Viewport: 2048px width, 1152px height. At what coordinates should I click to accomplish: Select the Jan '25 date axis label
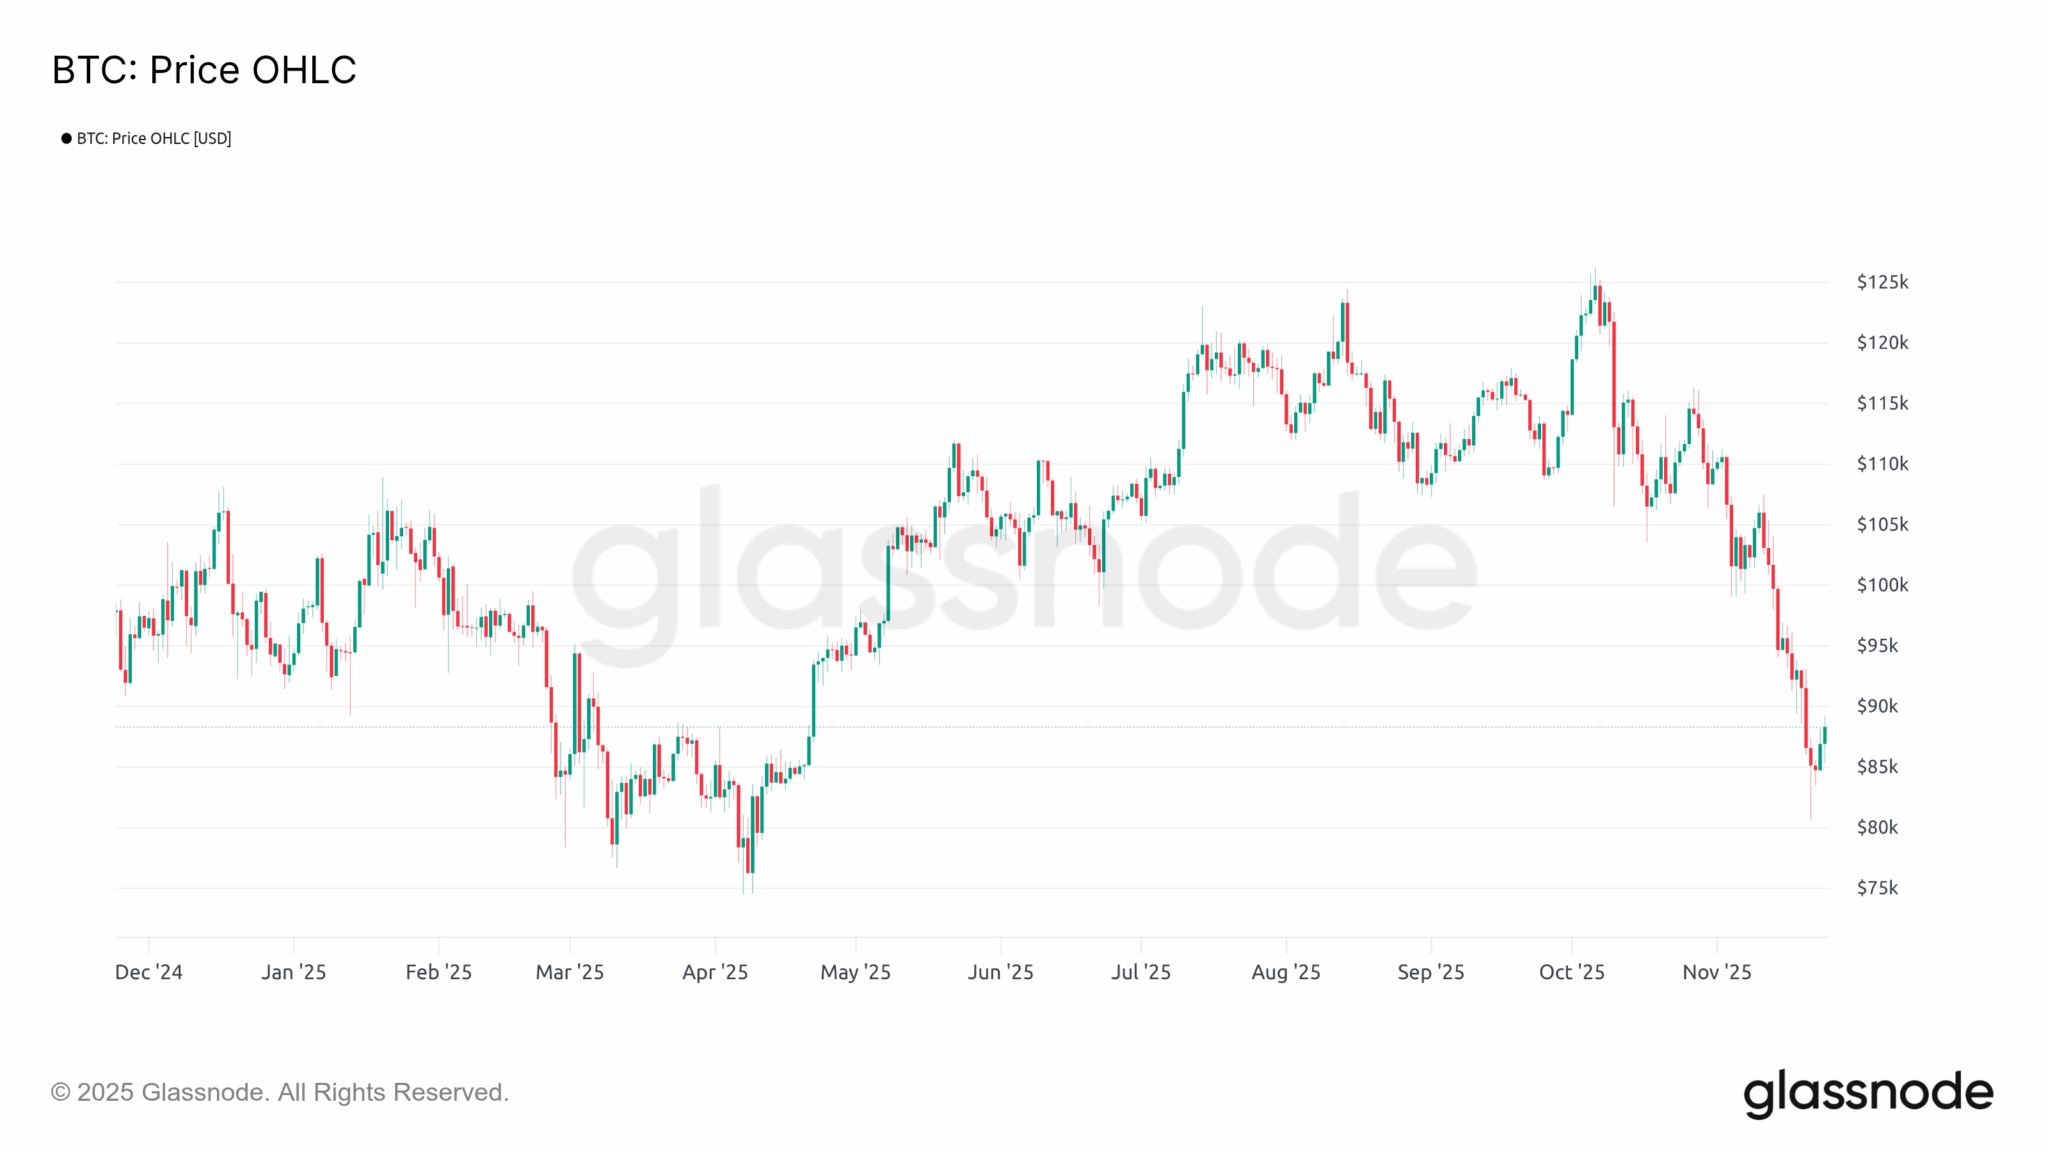pos(294,972)
